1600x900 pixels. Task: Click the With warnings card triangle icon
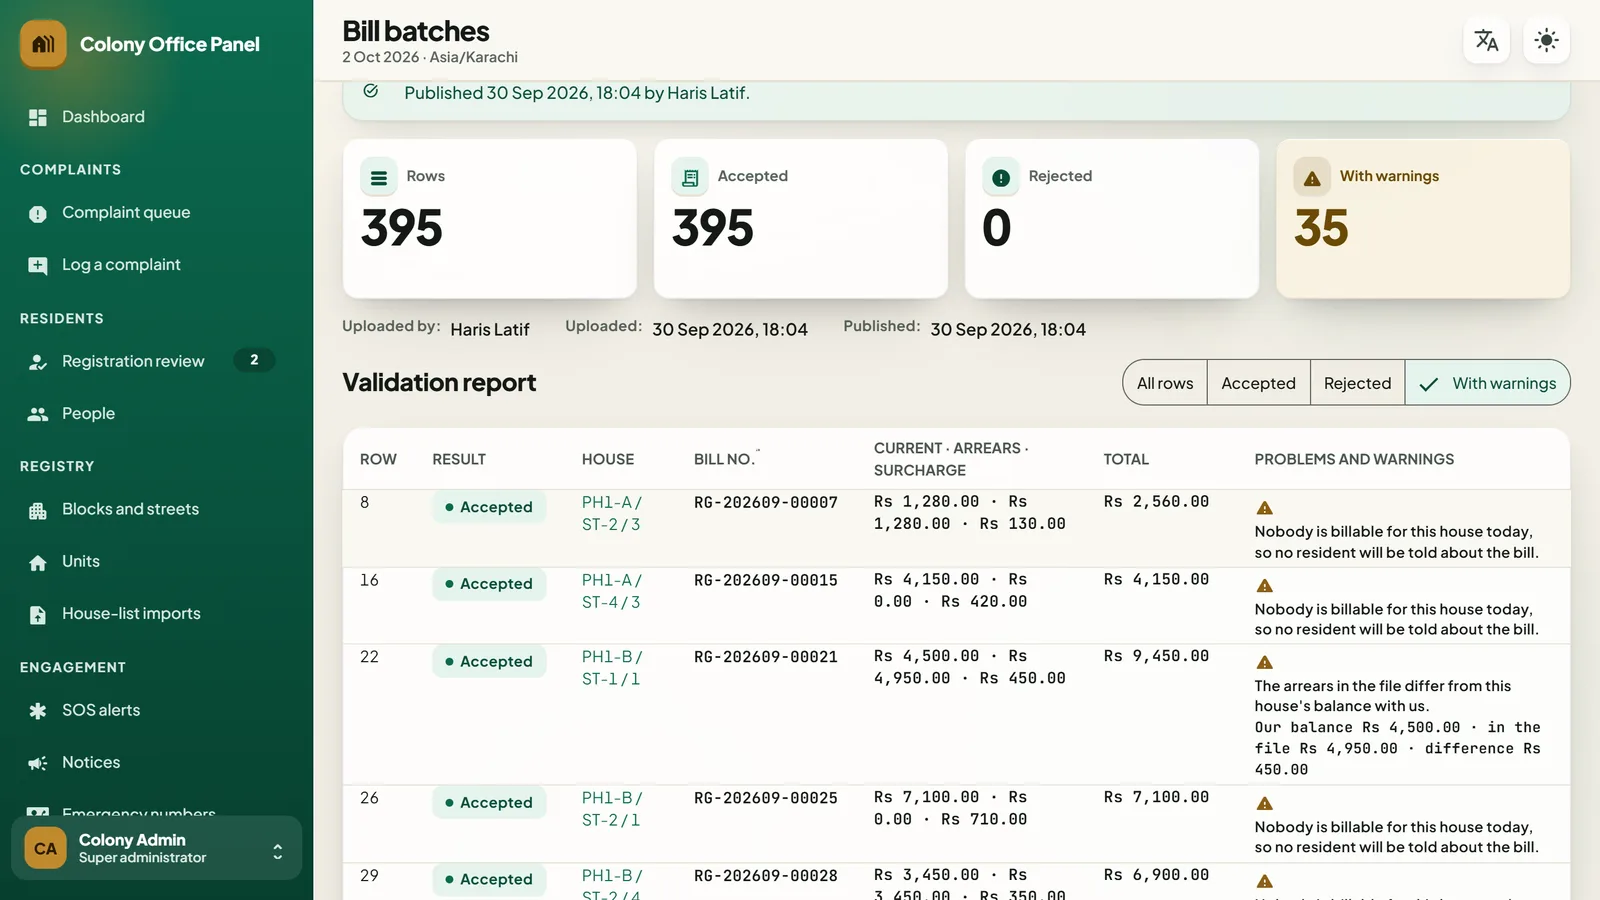(x=1312, y=178)
